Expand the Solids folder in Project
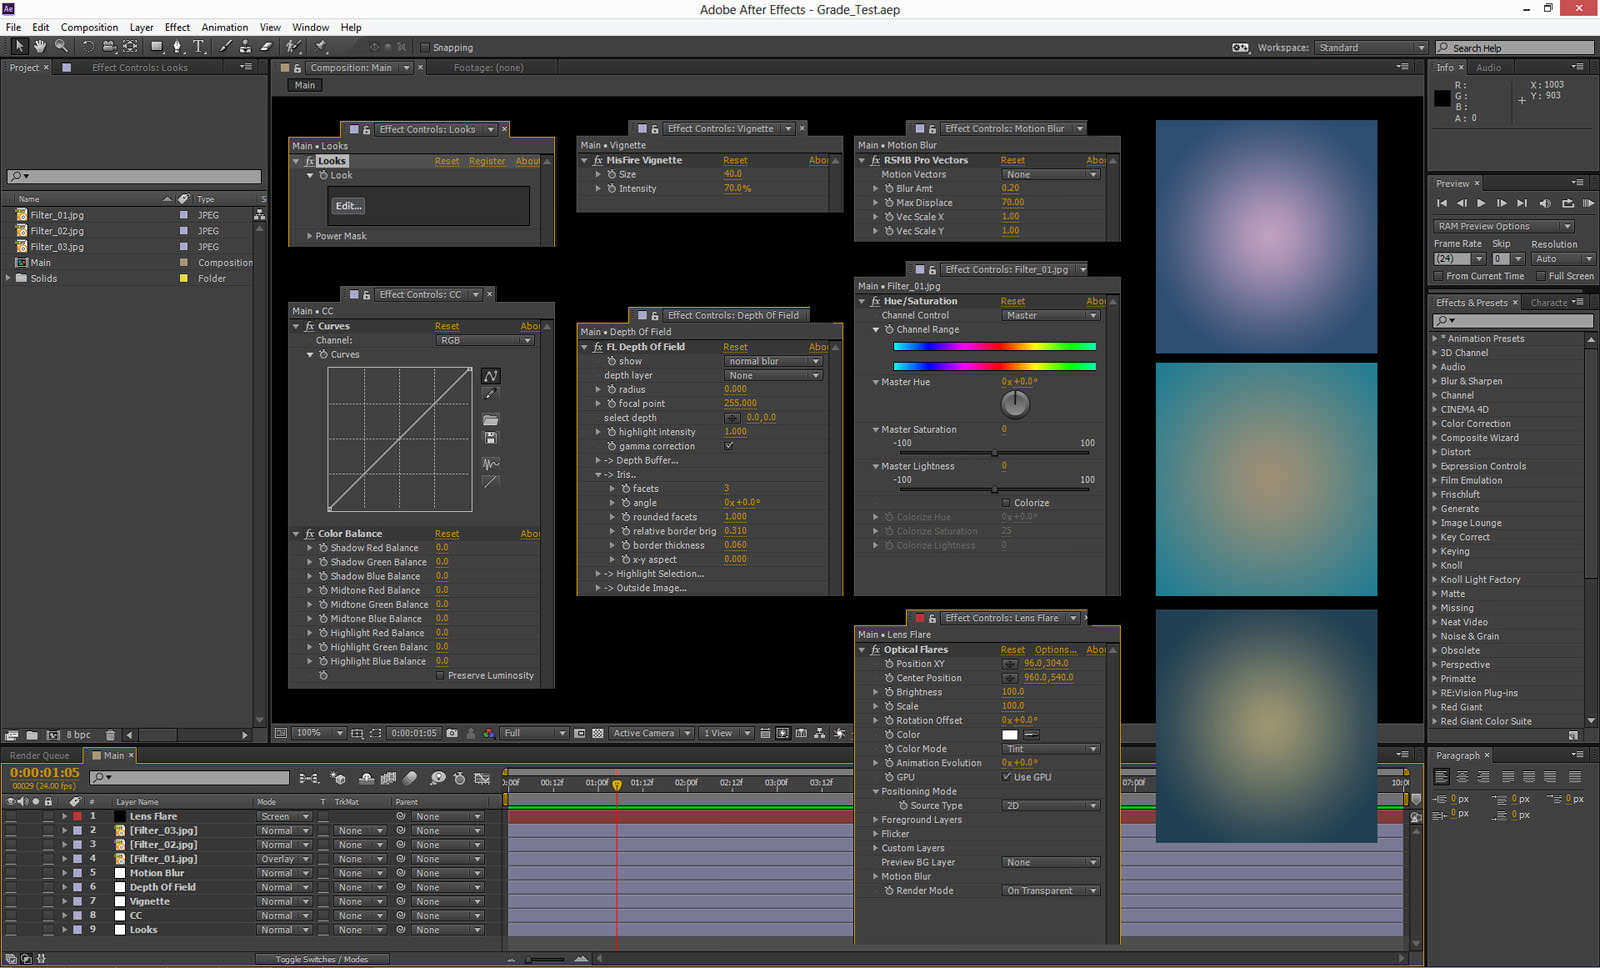Screen dimensions: 1600x968 [9, 278]
